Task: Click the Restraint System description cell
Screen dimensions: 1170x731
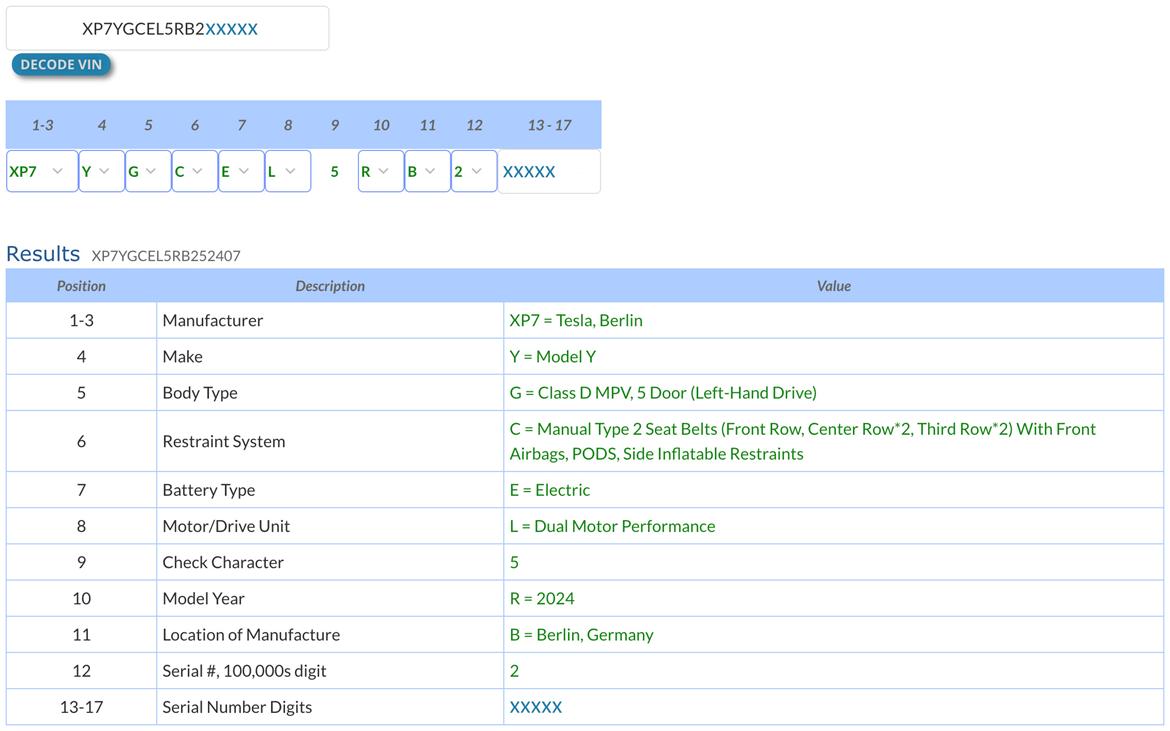Action: click(x=330, y=441)
